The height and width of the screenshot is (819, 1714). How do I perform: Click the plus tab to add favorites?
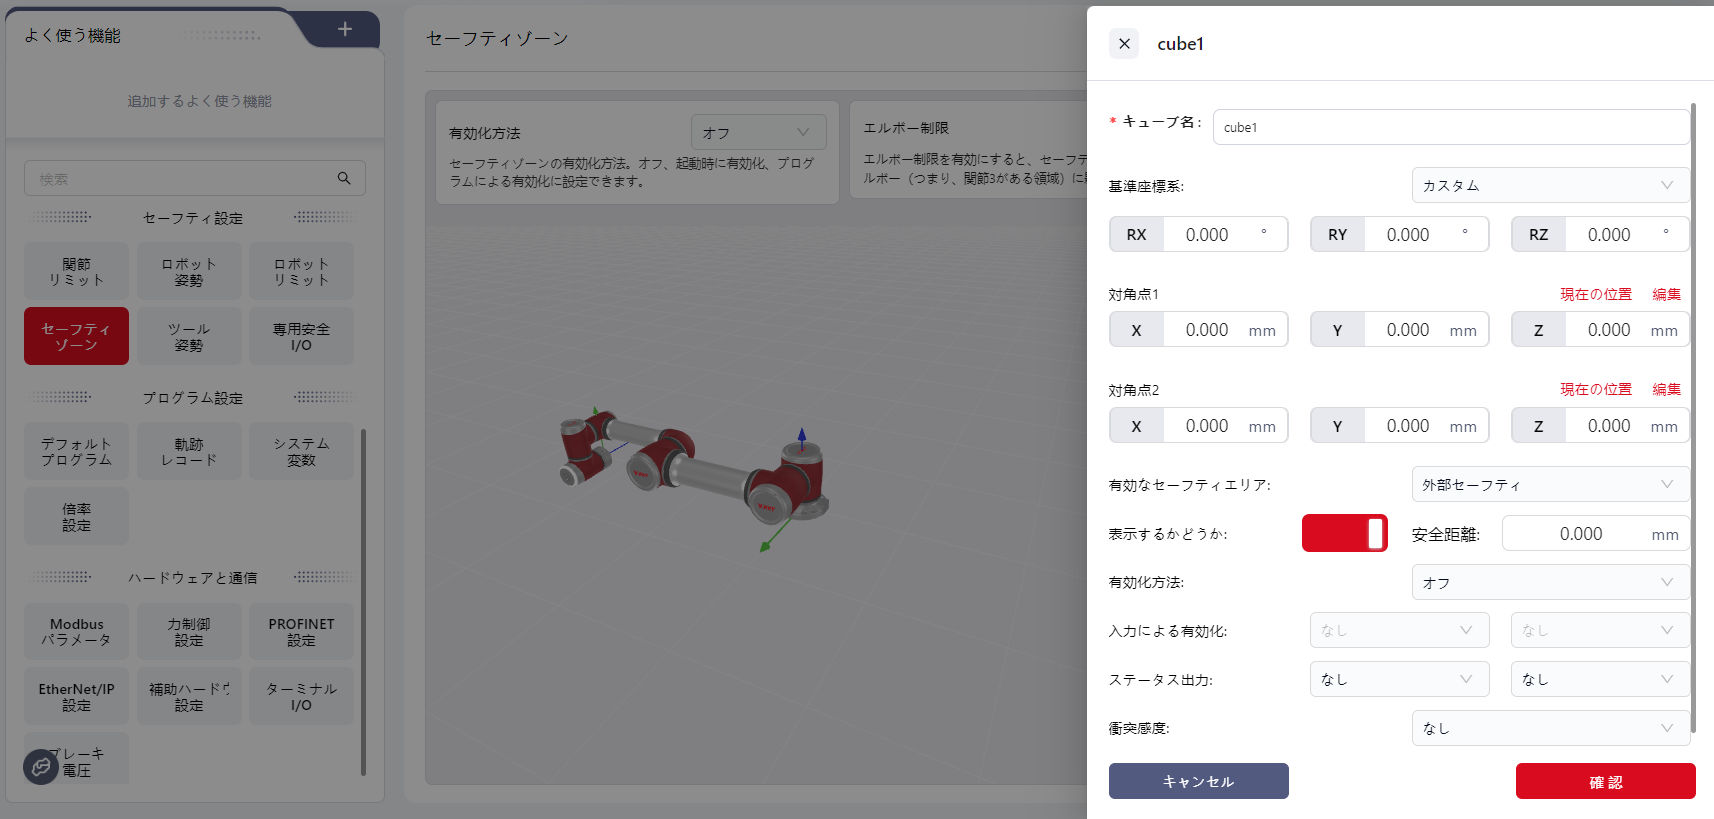344,29
